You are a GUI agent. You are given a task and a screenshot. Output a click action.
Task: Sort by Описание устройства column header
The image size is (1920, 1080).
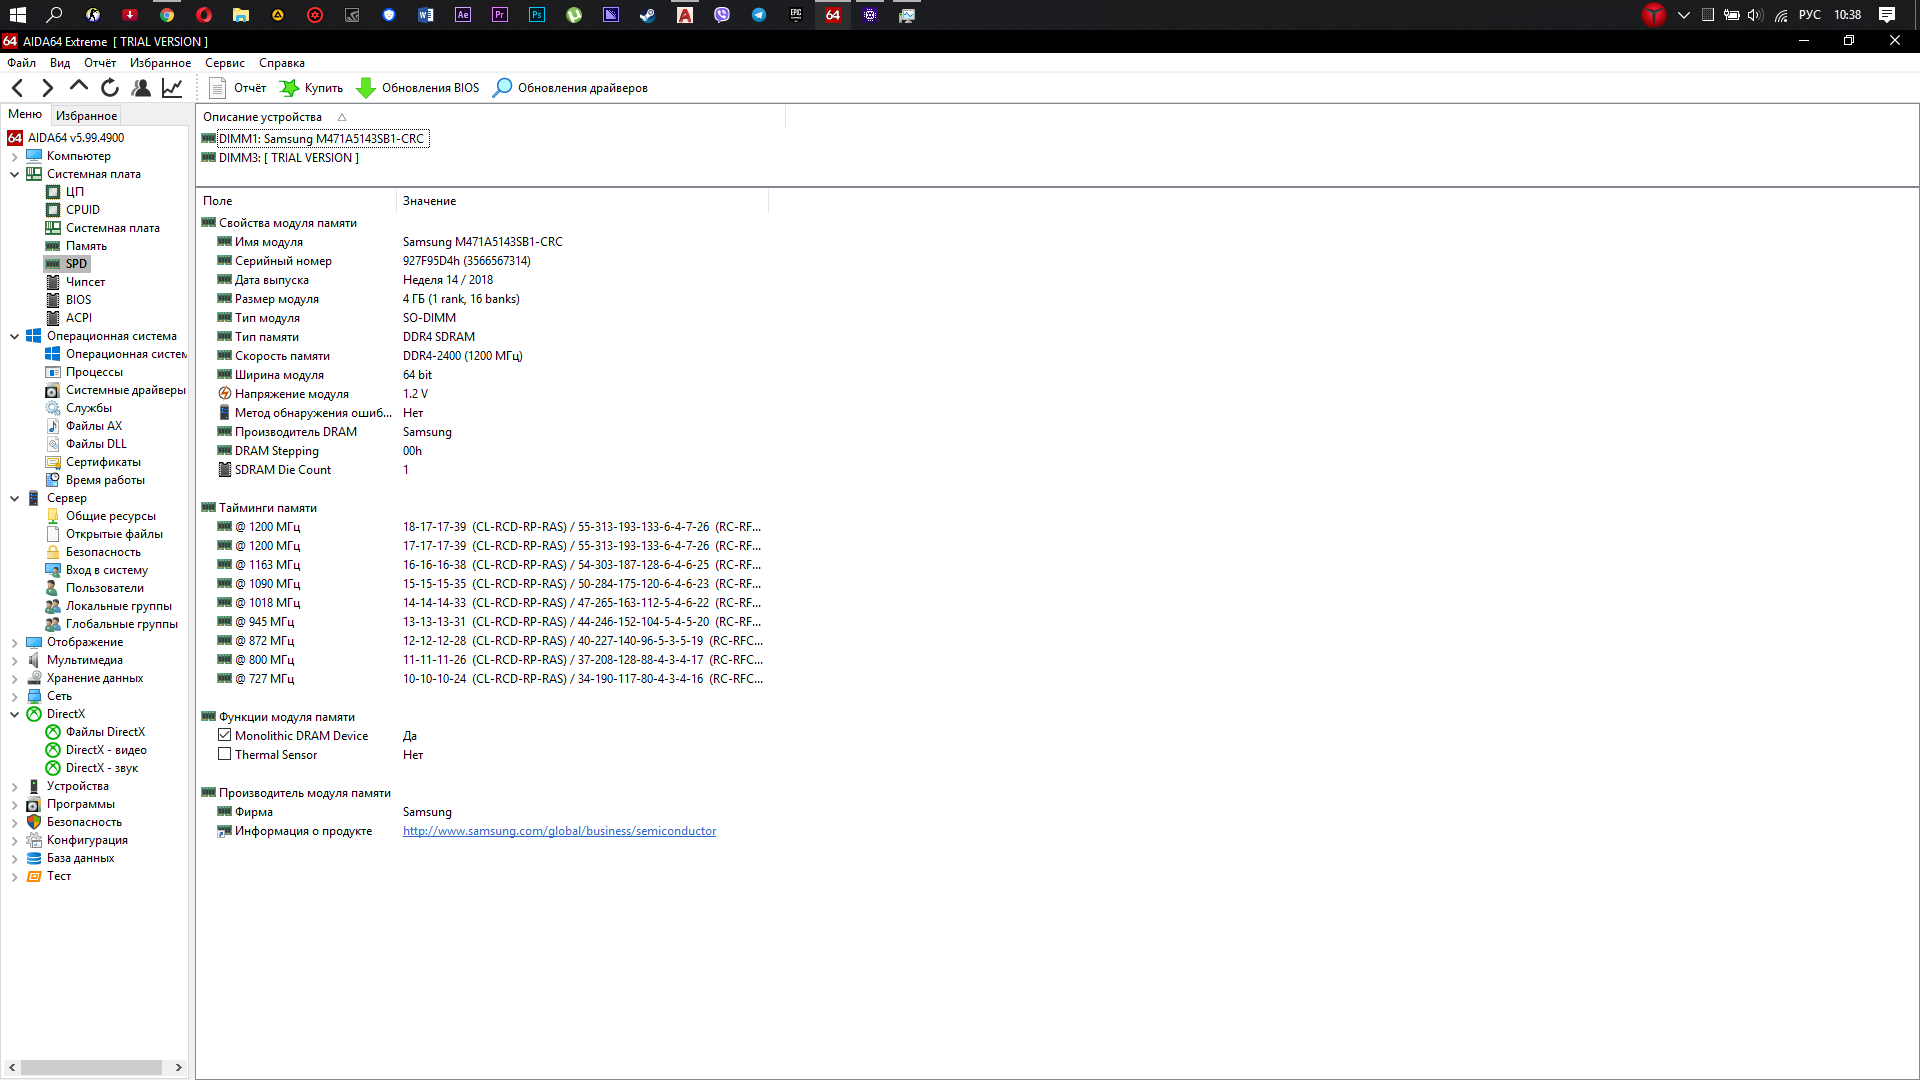click(490, 117)
